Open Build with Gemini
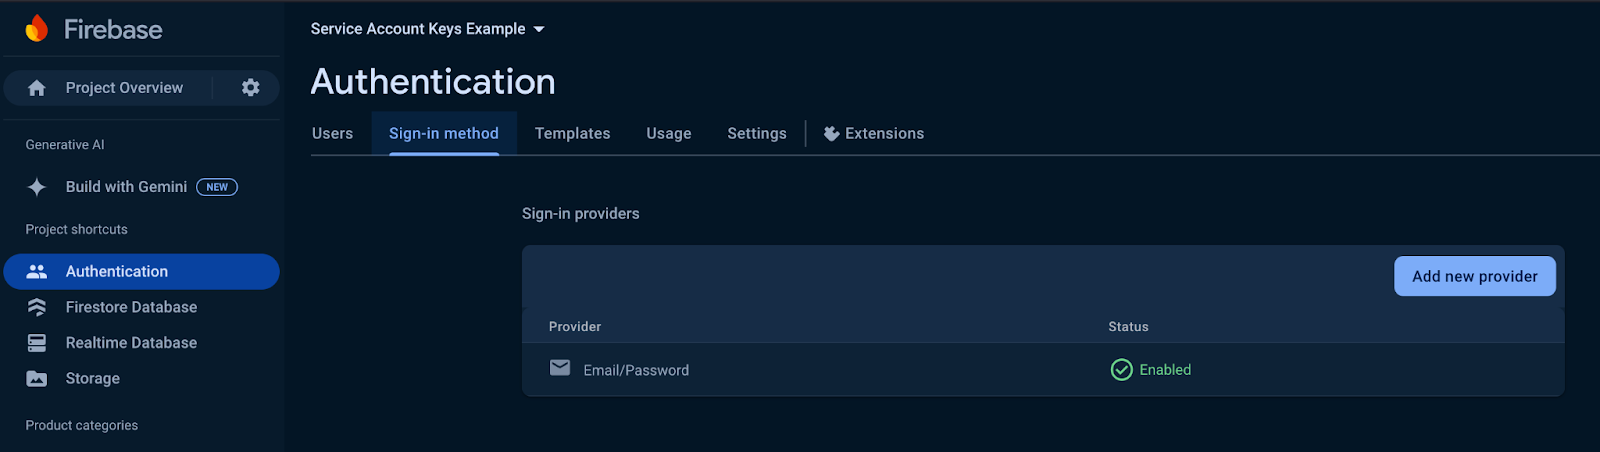The width and height of the screenshot is (1600, 452). (126, 187)
